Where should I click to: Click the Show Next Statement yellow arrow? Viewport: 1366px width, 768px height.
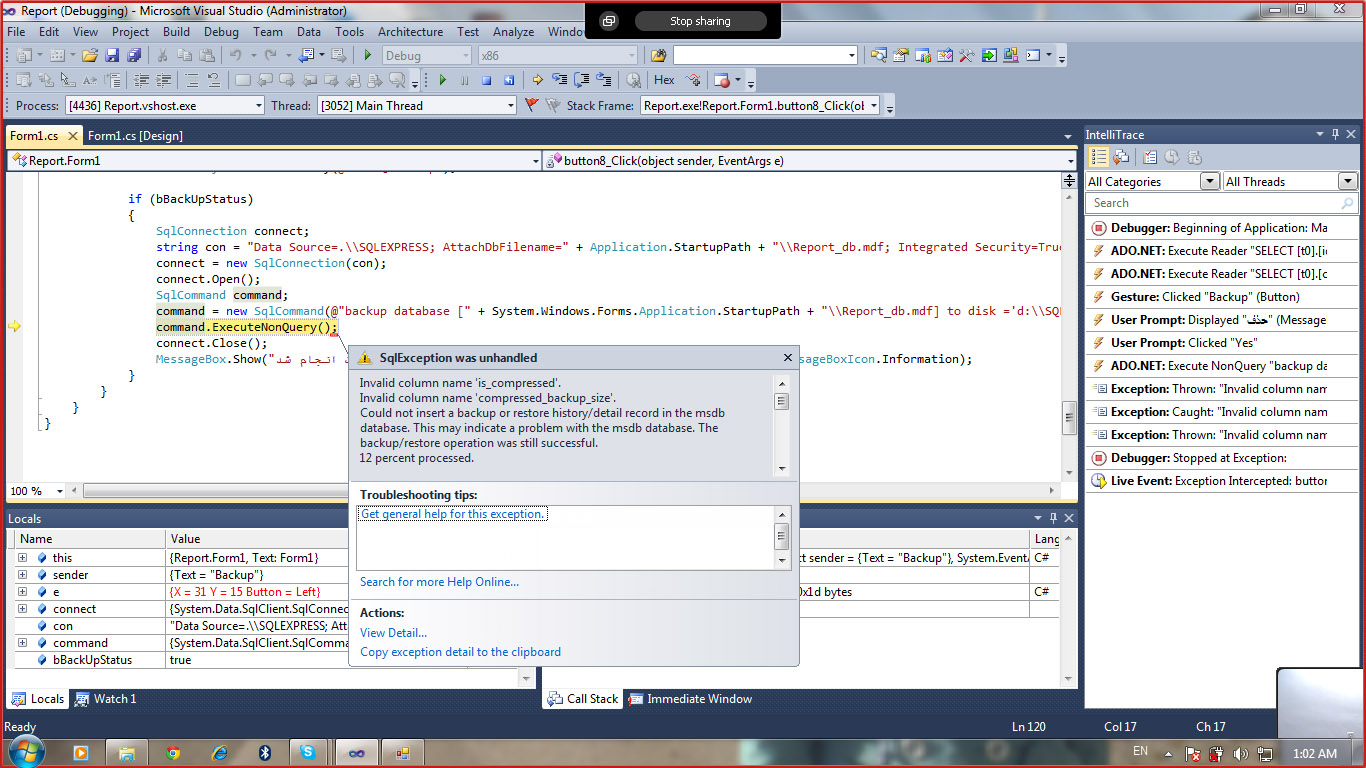click(x=537, y=80)
